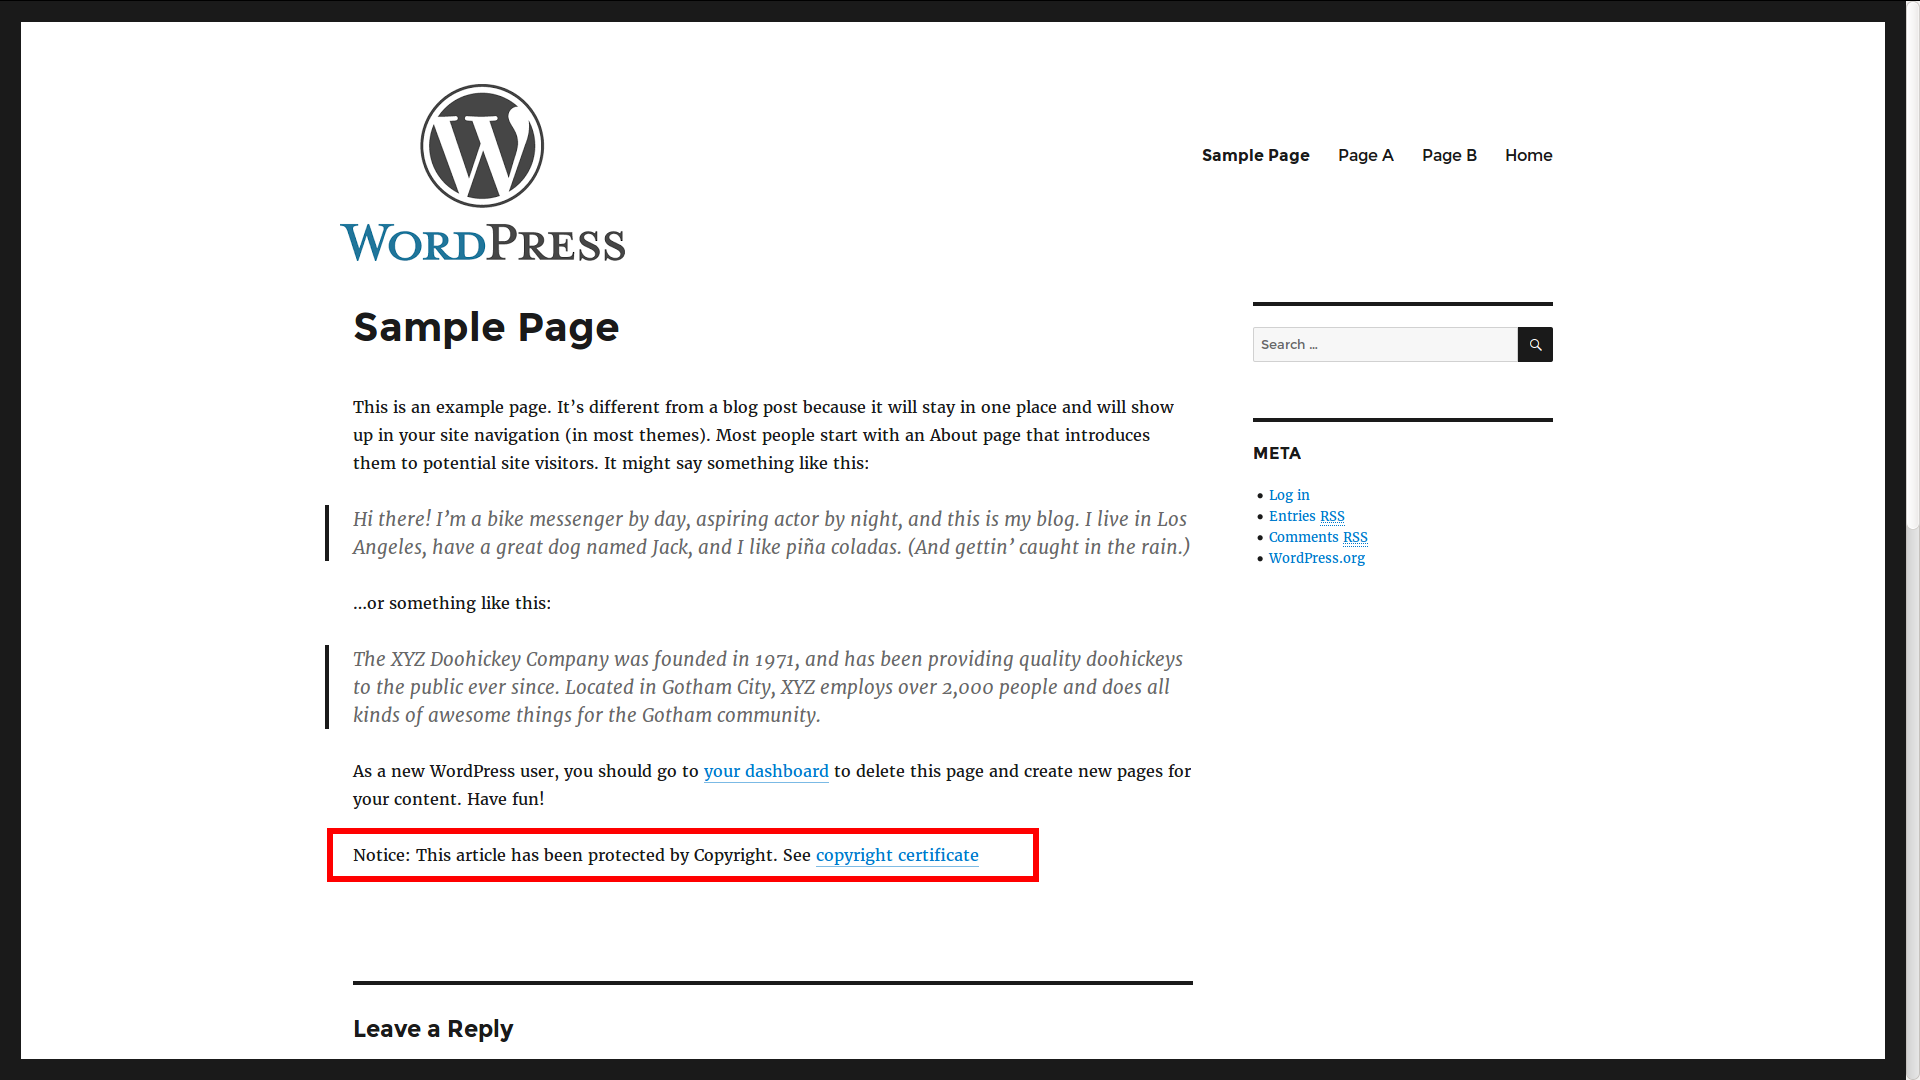The height and width of the screenshot is (1080, 1920).
Task: Open the Sample Page menu item
Action: tap(1255, 155)
